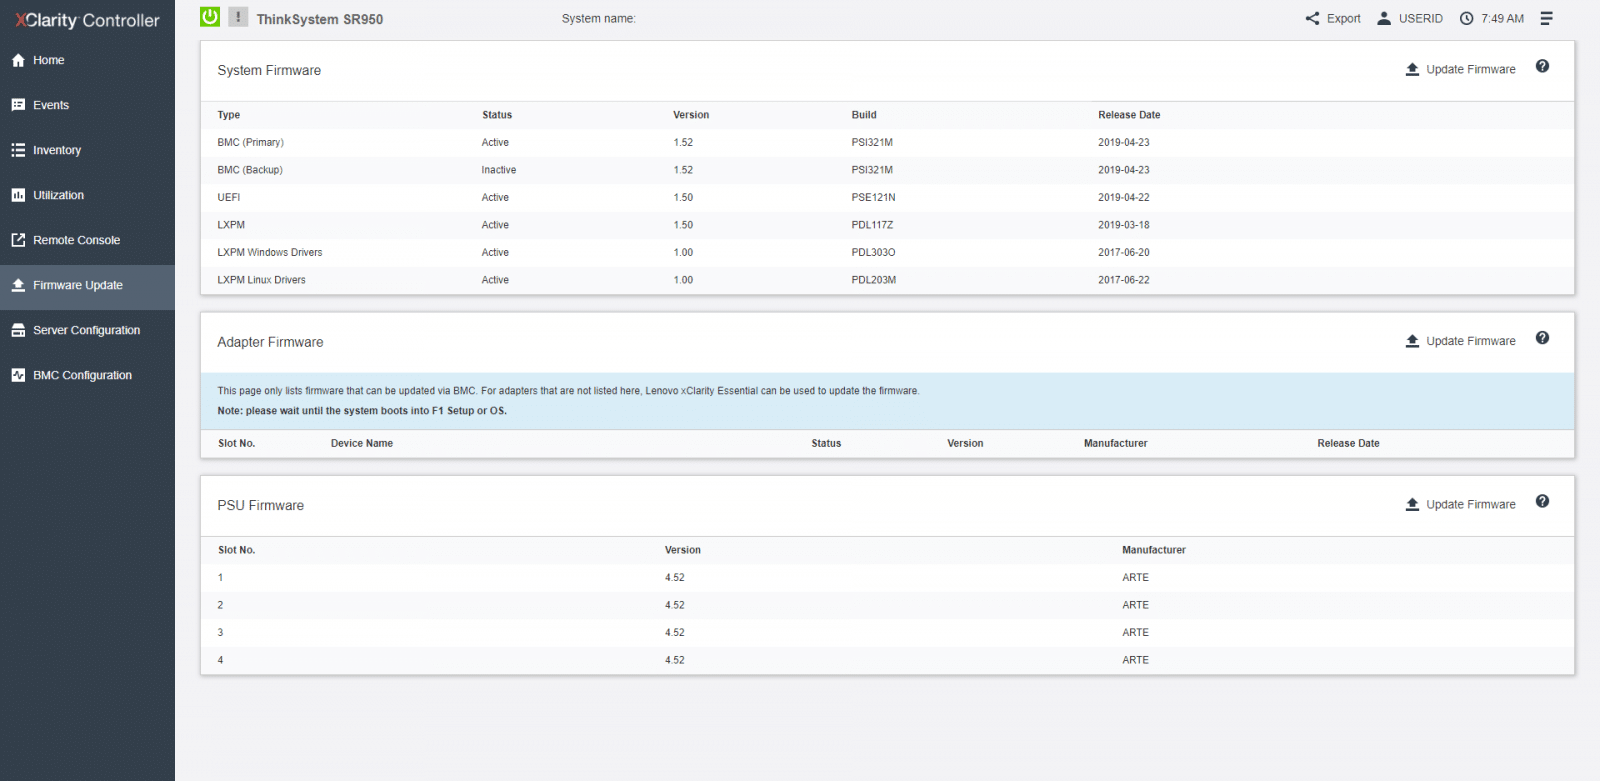The height and width of the screenshot is (781, 1600).
Task: Click the Inactive status cell
Action: pos(498,170)
